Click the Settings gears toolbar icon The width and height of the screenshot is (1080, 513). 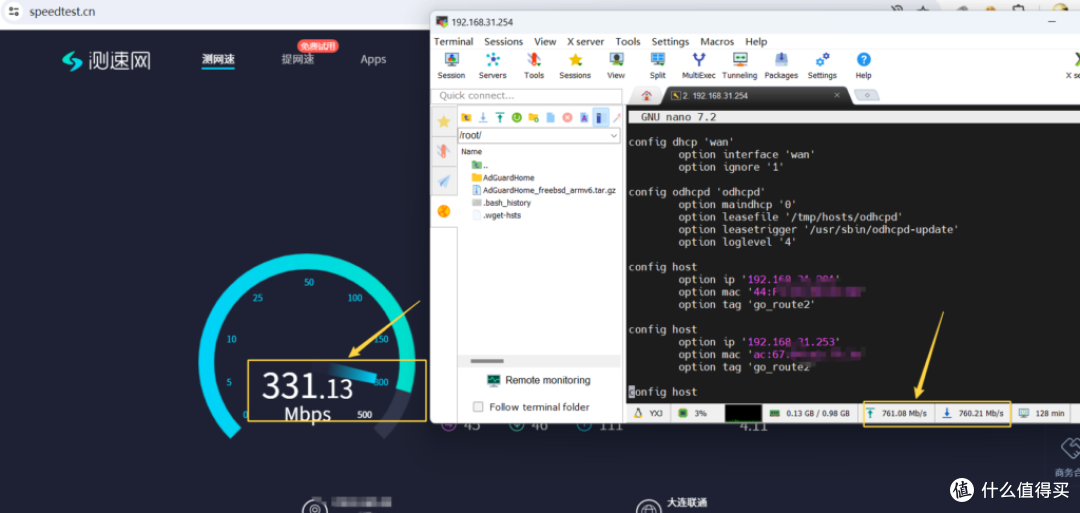tap(822, 66)
